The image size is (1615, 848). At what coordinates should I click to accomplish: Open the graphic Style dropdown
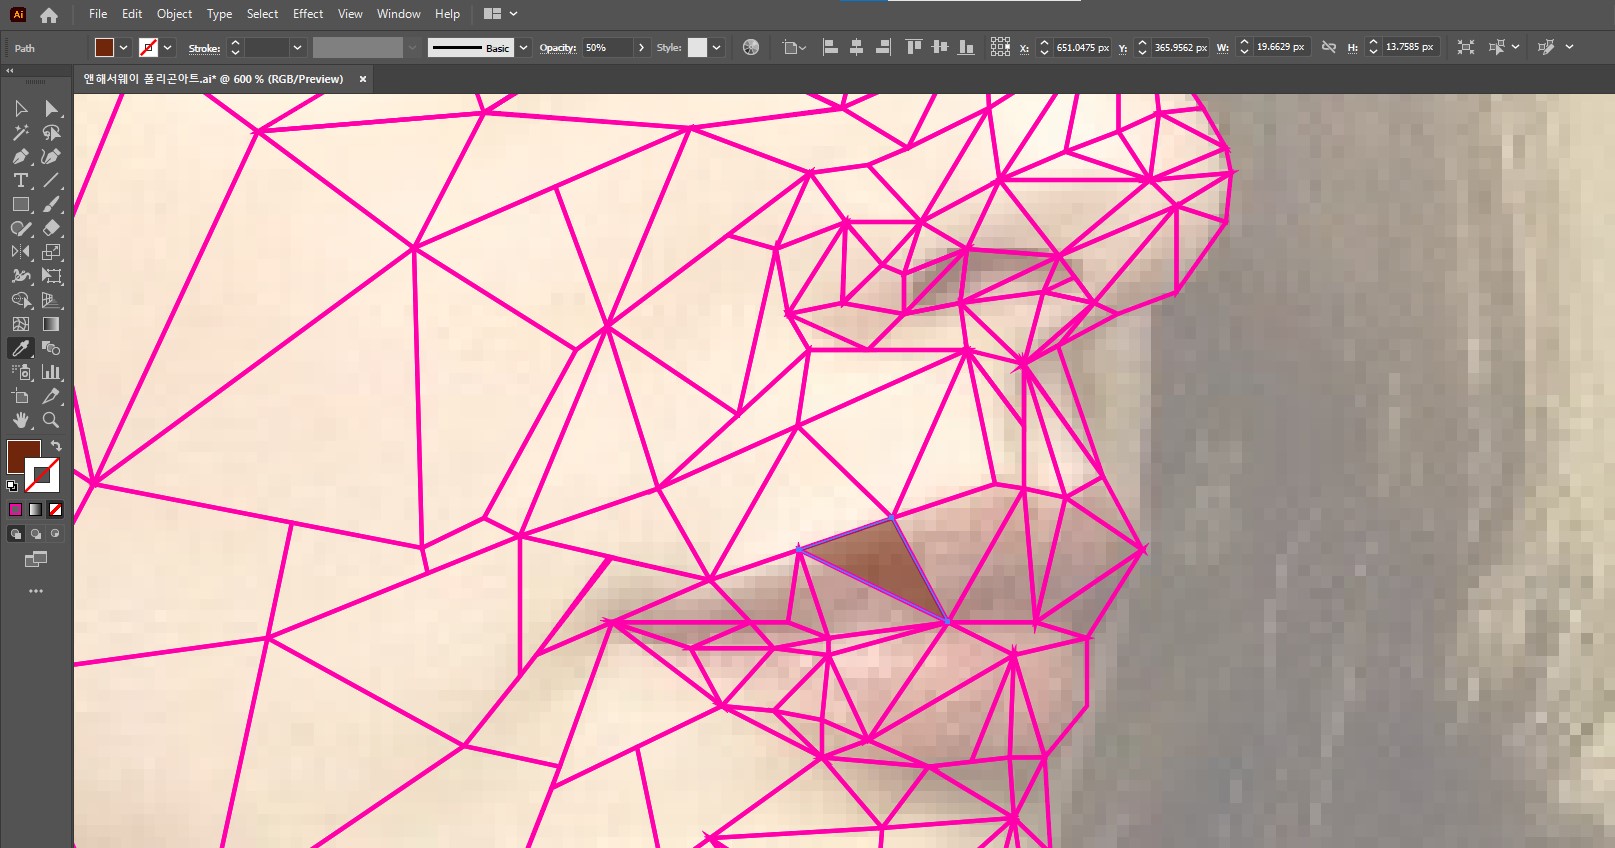[716, 47]
